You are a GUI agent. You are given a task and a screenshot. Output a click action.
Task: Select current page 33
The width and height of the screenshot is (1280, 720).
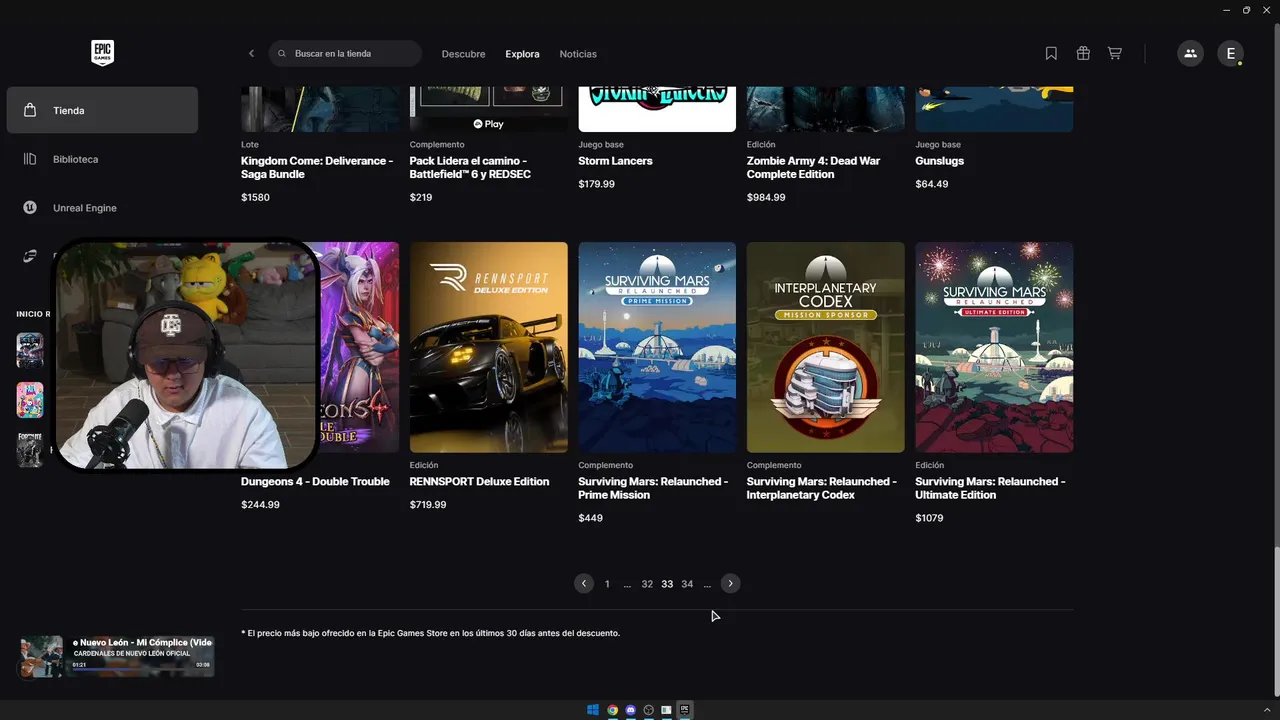[x=667, y=584]
